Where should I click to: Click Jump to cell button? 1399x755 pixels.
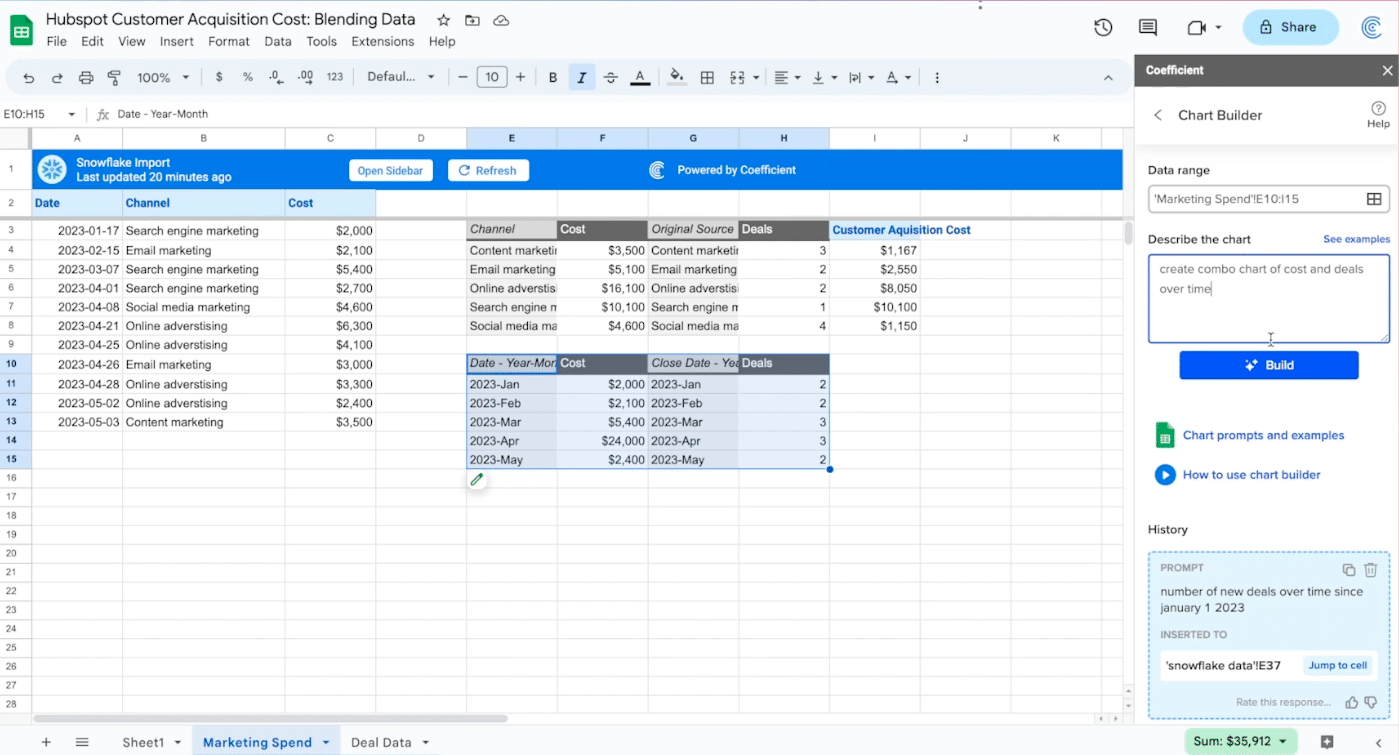point(1338,665)
